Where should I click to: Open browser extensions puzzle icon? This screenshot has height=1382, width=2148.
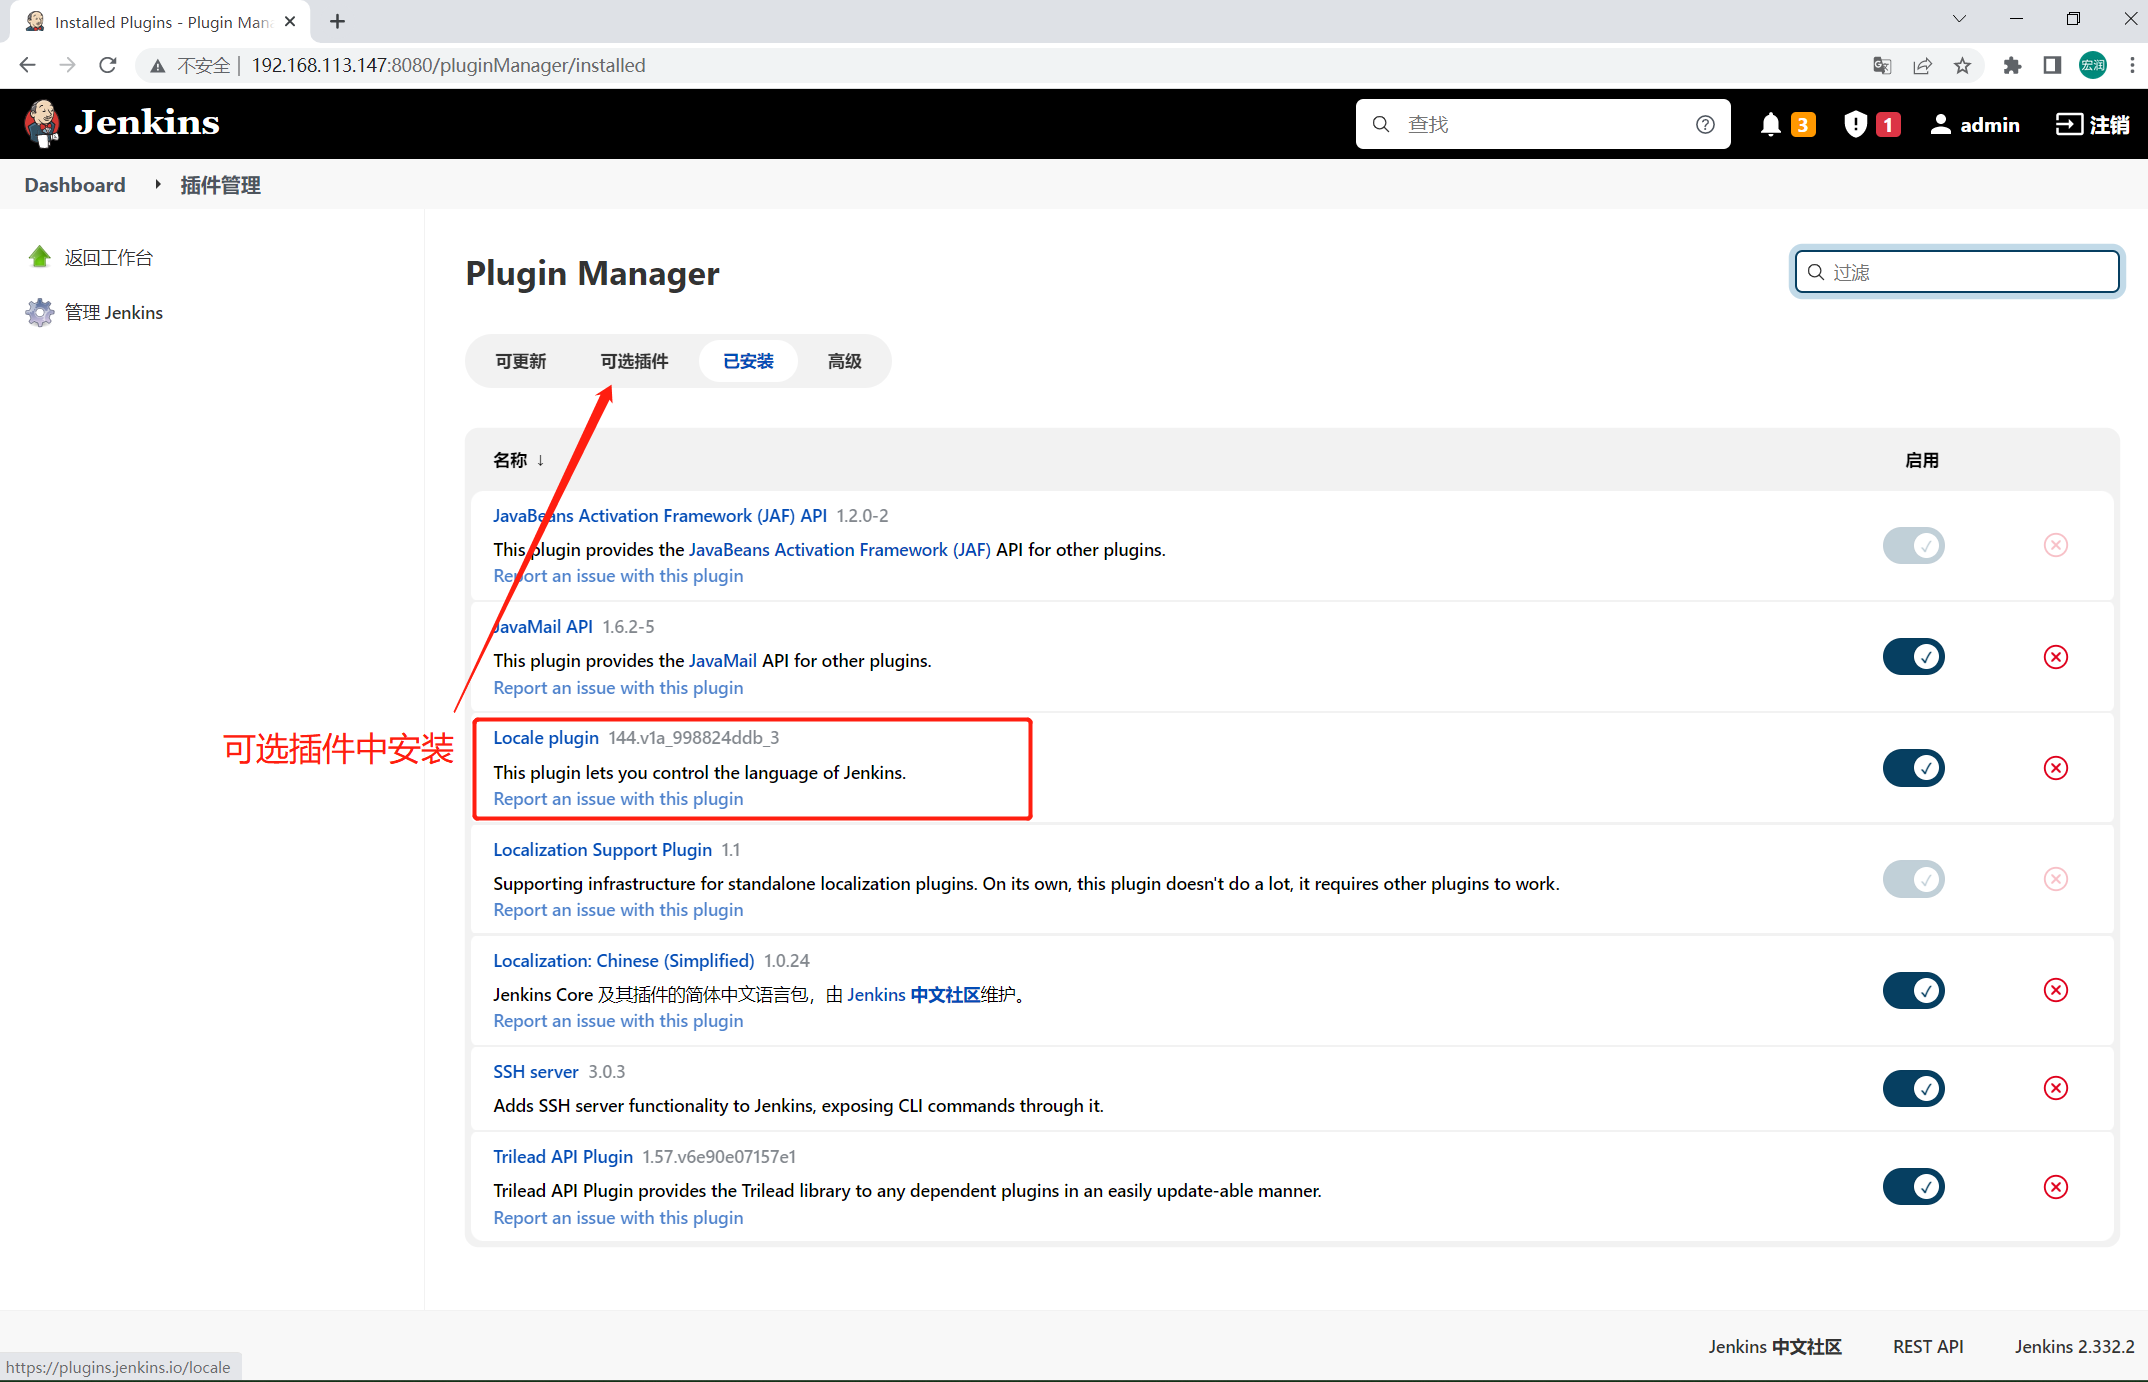(x=2012, y=65)
